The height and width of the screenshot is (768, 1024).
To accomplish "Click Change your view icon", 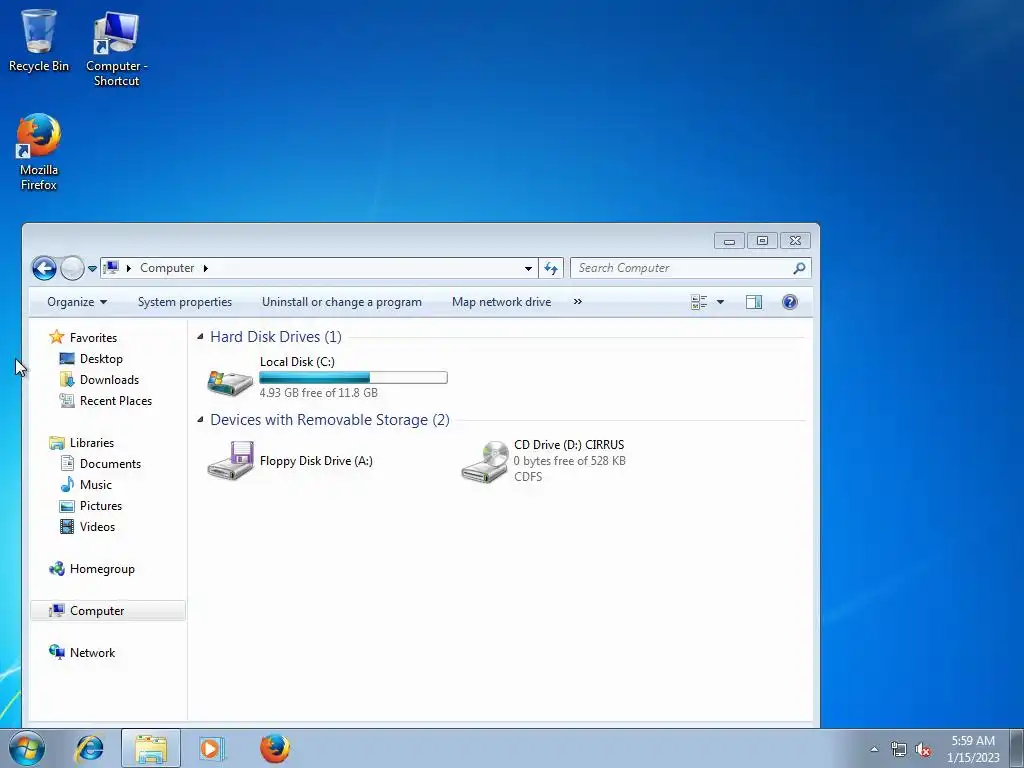I will click(699, 302).
